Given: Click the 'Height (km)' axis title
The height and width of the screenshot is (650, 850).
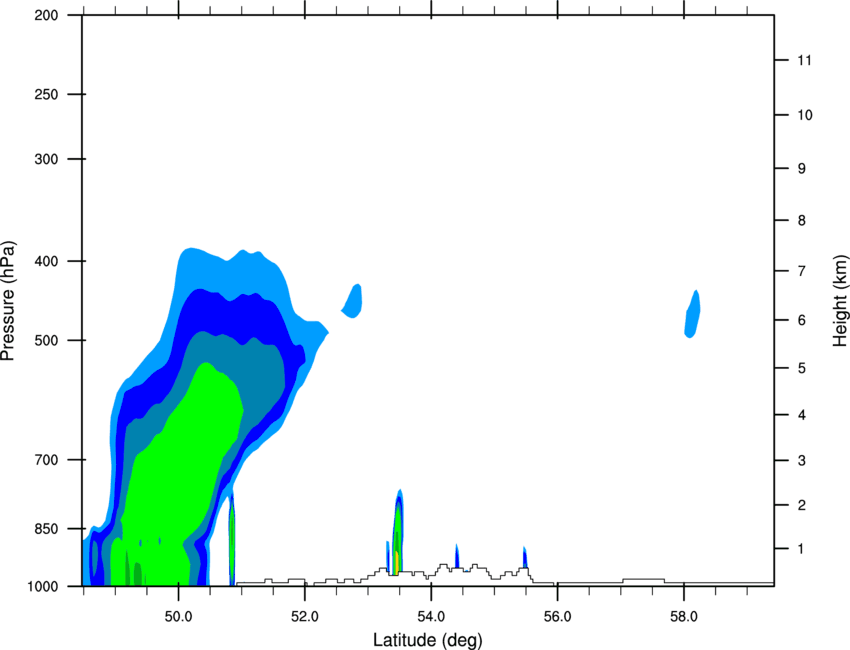Looking at the screenshot, I should coord(840,301).
